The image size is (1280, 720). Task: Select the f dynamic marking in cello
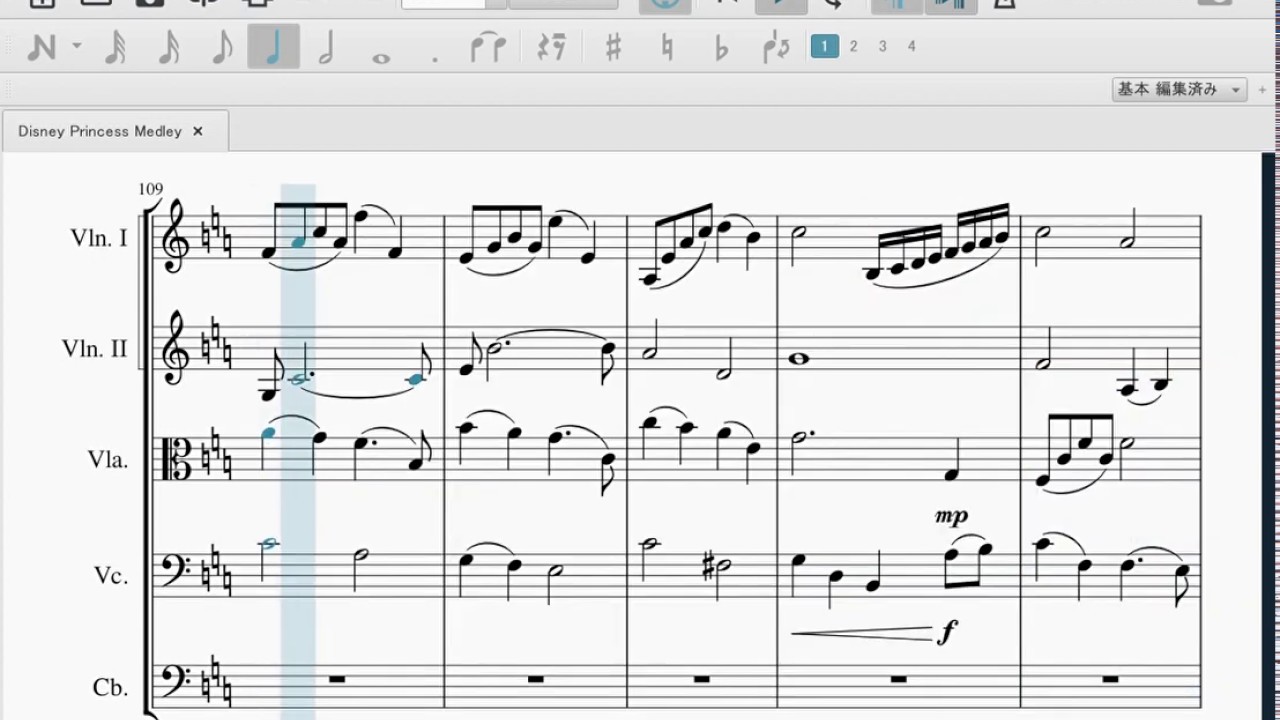[947, 632]
